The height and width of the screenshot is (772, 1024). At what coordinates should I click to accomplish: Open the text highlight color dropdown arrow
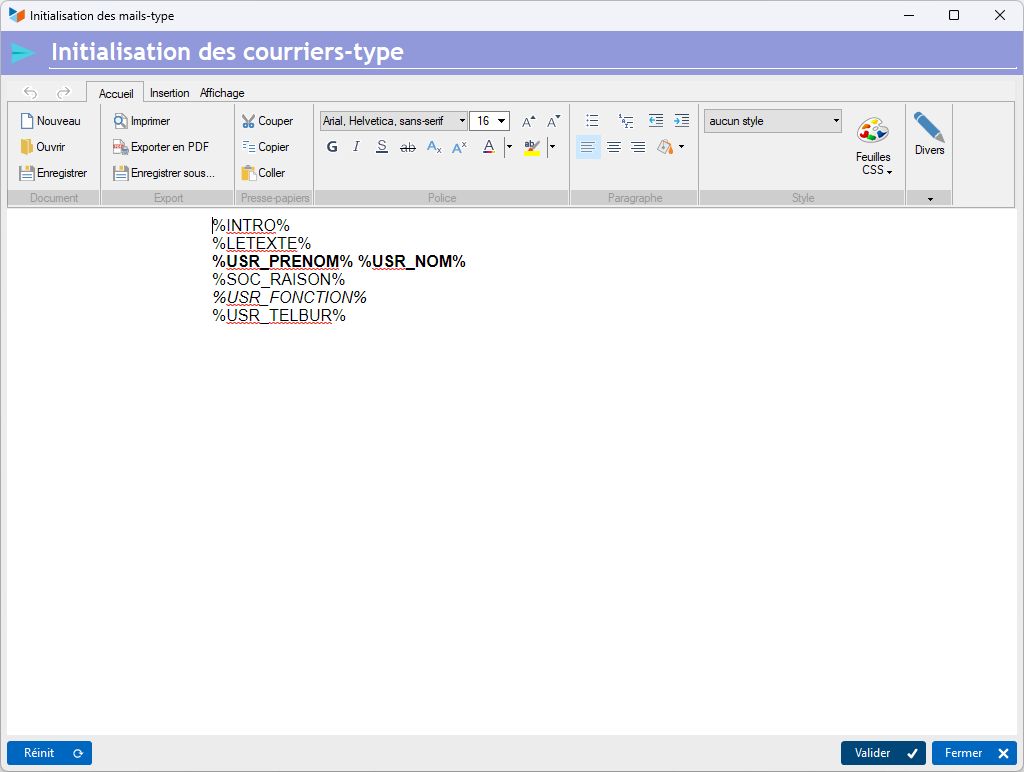click(x=552, y=147)
